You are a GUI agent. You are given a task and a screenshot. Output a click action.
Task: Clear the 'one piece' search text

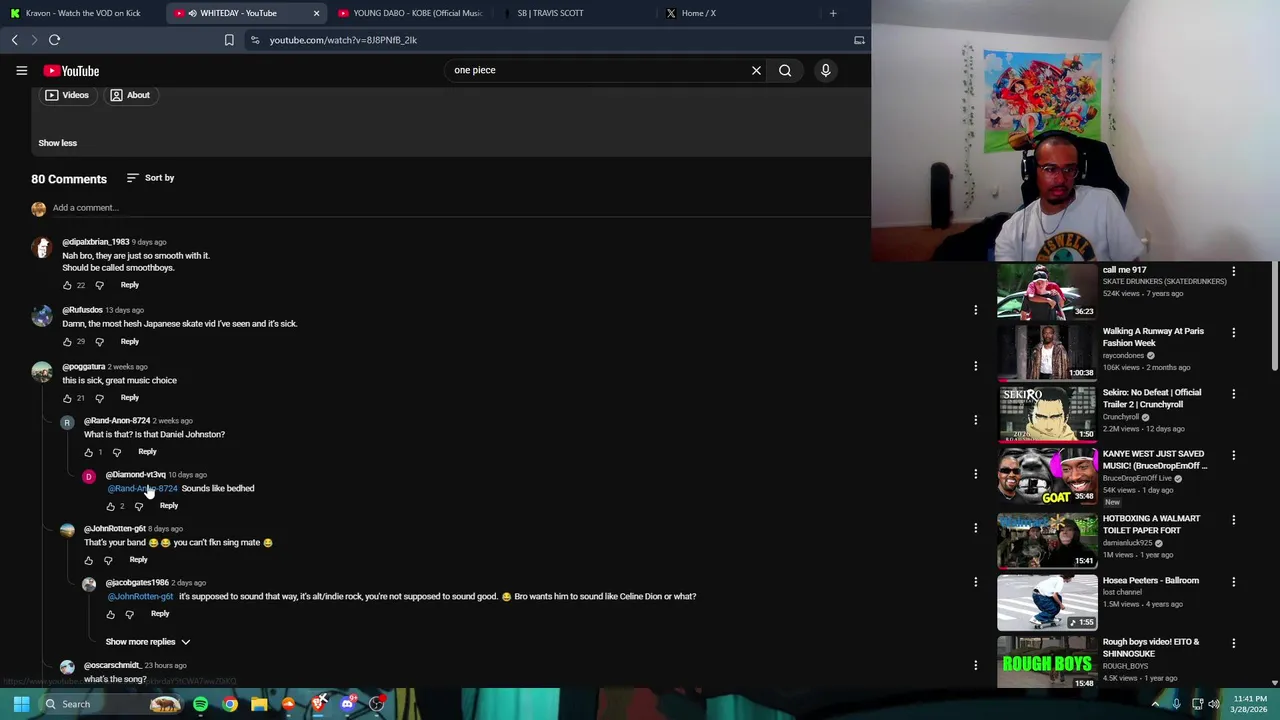click(756, 70)
